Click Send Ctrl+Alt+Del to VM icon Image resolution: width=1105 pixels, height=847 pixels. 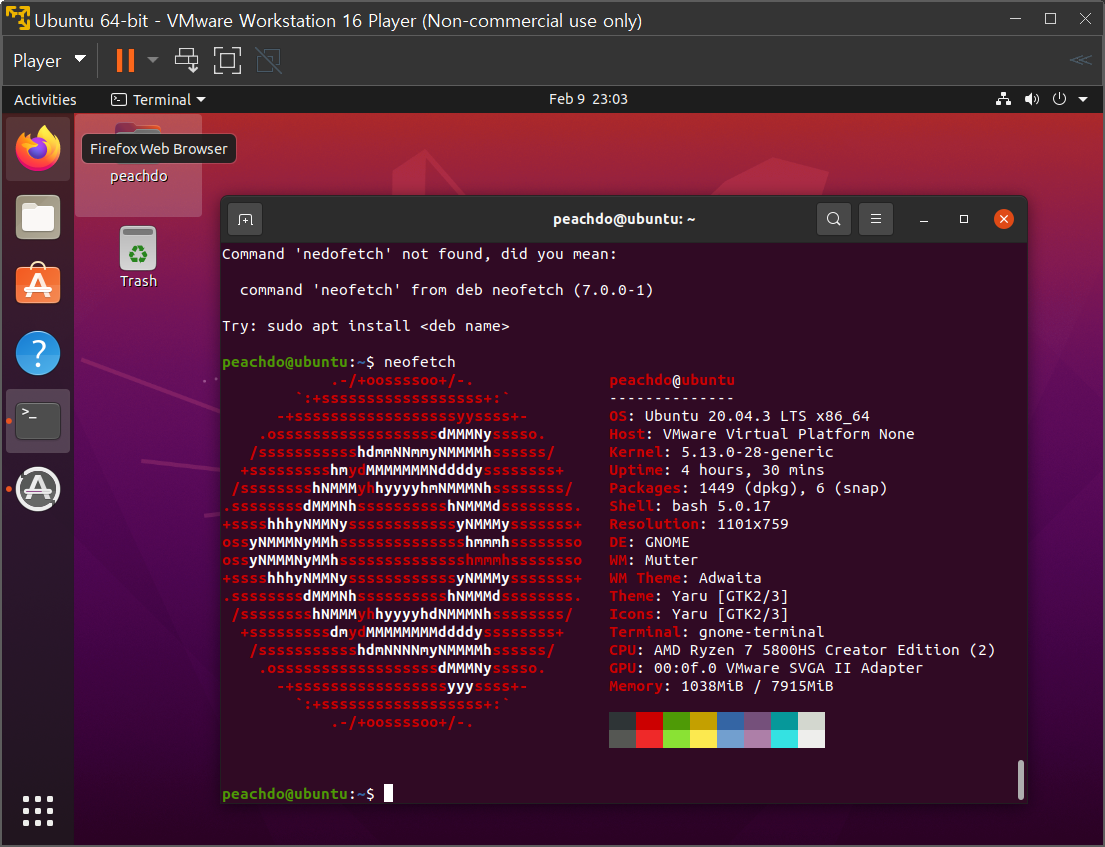187,61
